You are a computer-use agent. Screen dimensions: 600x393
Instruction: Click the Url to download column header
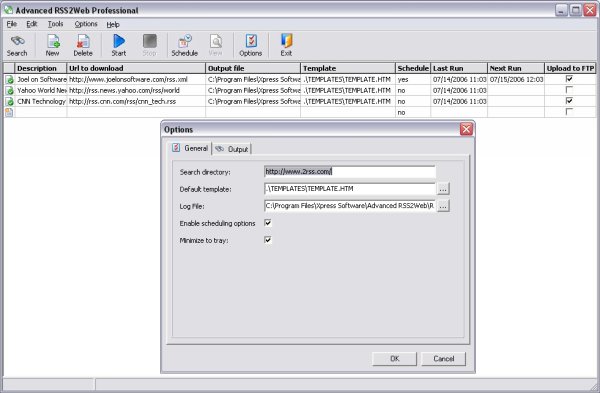tap(136, 68)
